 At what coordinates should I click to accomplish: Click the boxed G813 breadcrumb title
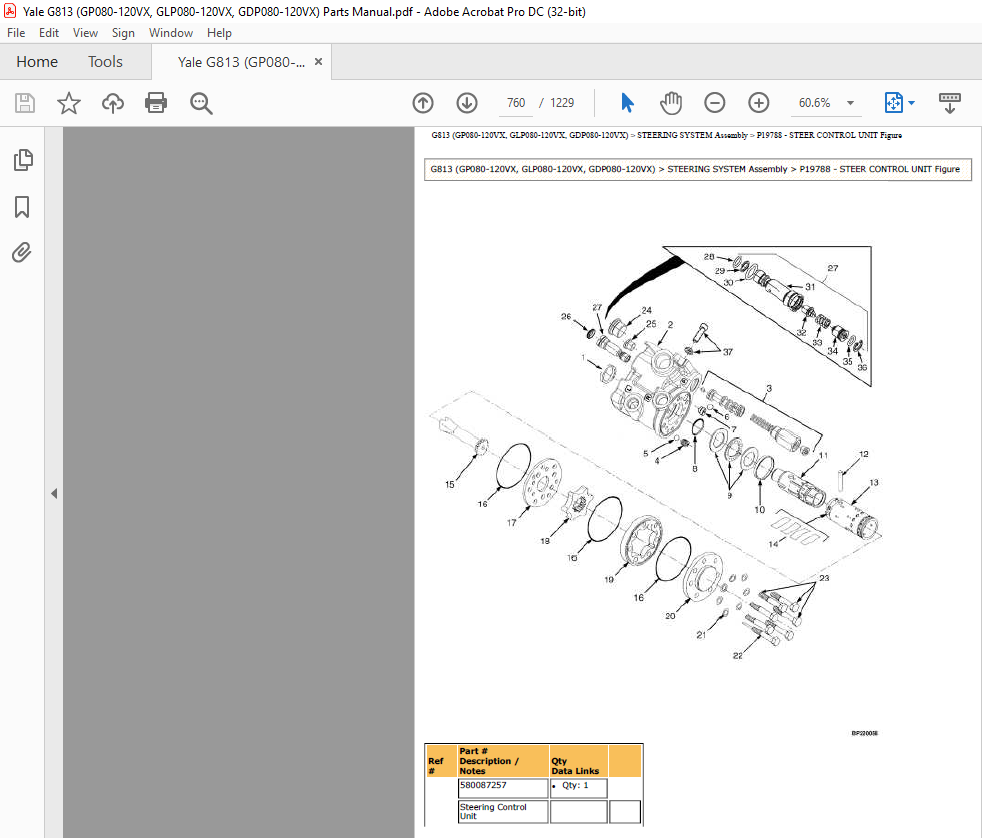(x=698, y=169)
